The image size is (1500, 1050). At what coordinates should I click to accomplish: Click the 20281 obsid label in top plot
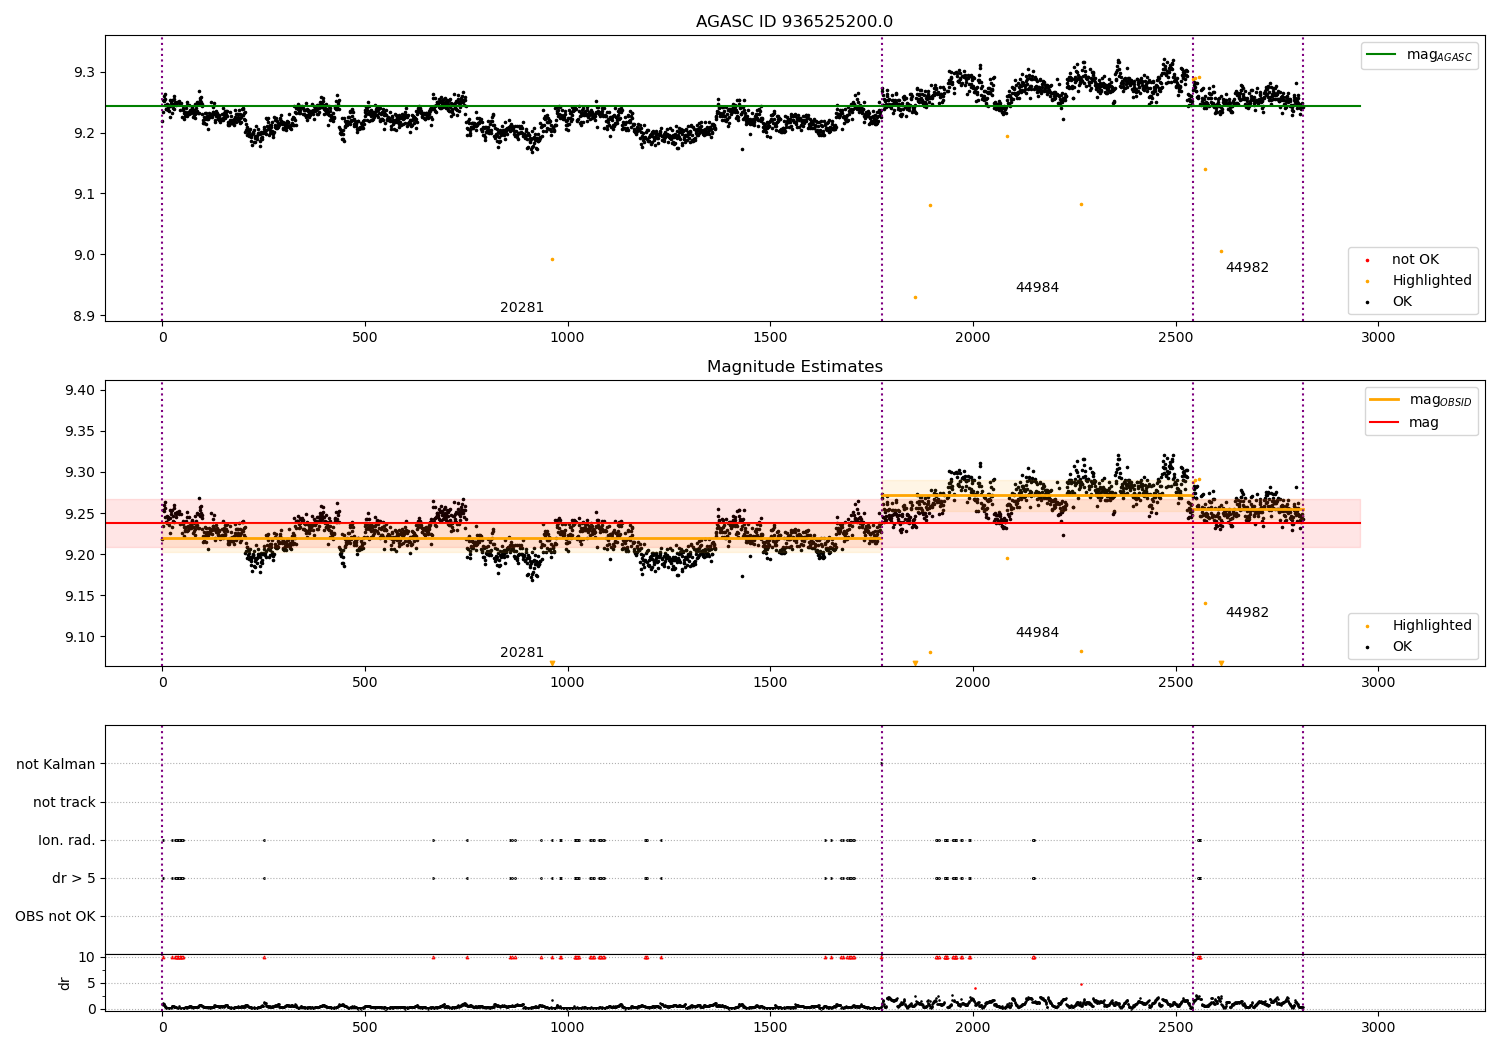(522, 308)
